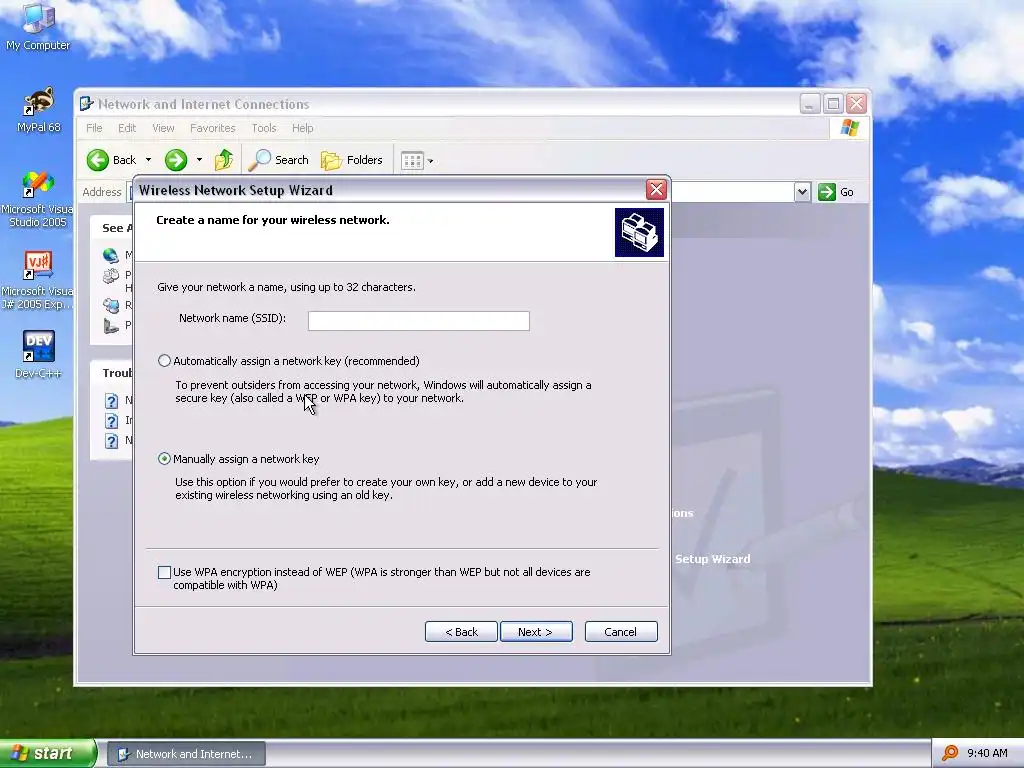This screenshot has width=1024, height=768.
Task: Click the Windows flag logo in menu bar
Action: point(850,128)
